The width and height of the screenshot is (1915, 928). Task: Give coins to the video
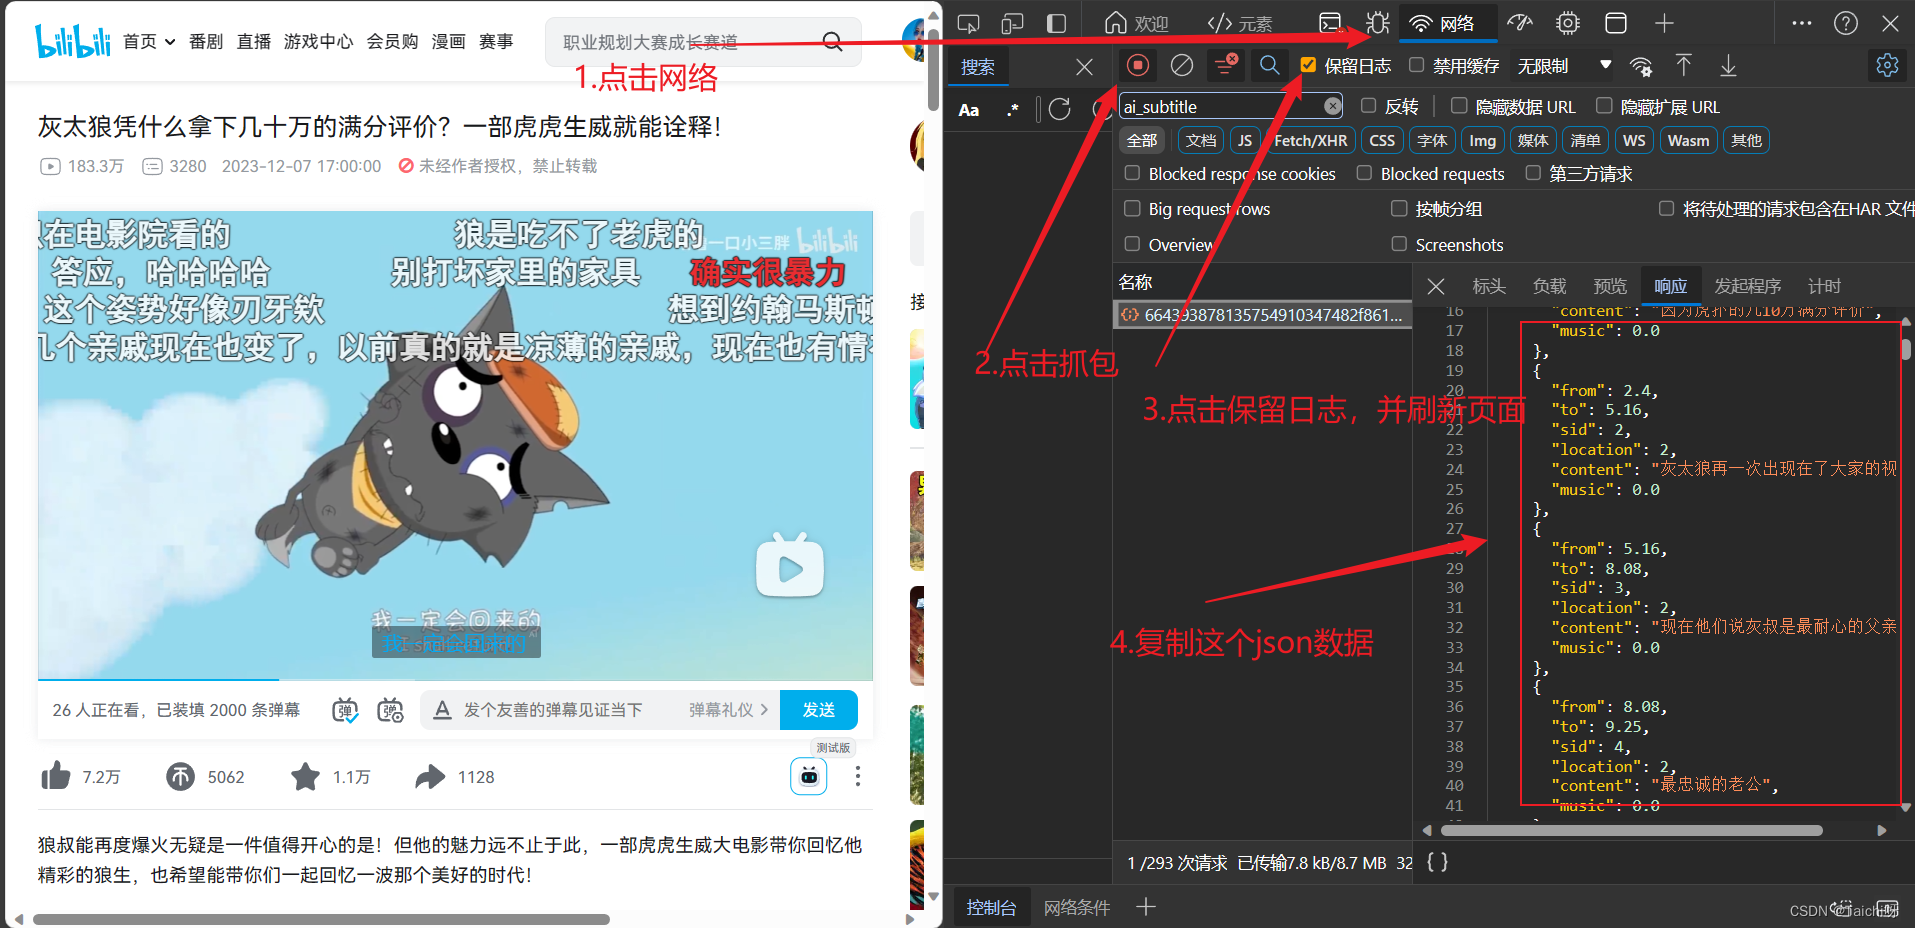pyautogui.click(x=180, y=777)
